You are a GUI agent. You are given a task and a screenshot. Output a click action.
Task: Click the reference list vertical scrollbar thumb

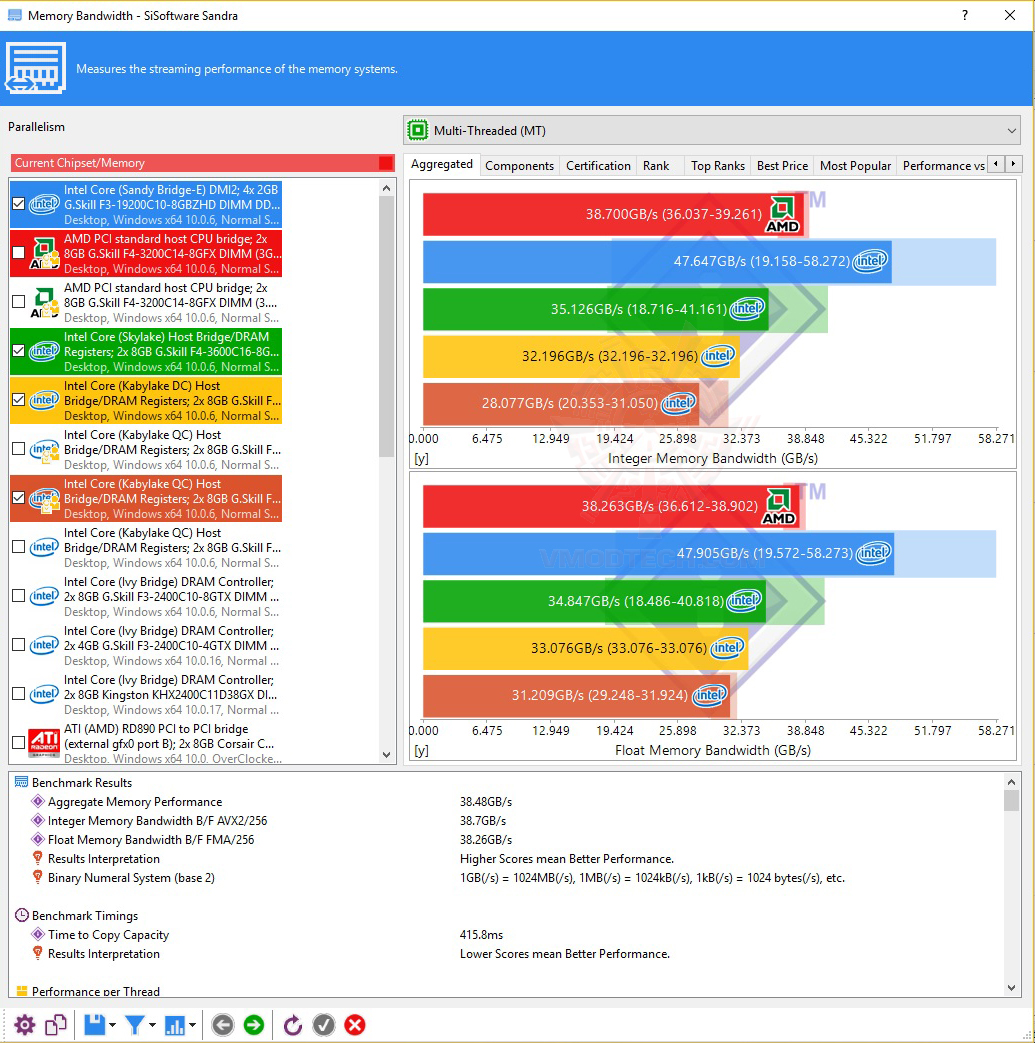tap(386, 327)
